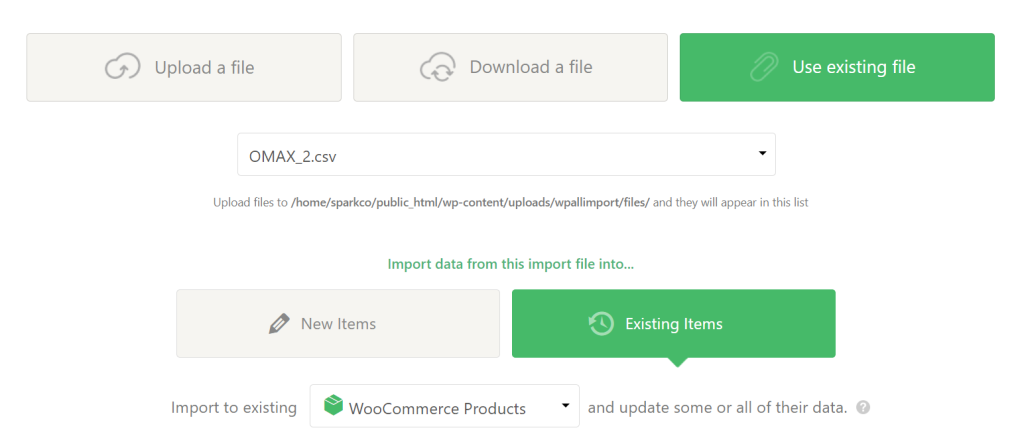Click the cloud download sync icon
This screenshot has height=448, width=1024.
[437, 67]
